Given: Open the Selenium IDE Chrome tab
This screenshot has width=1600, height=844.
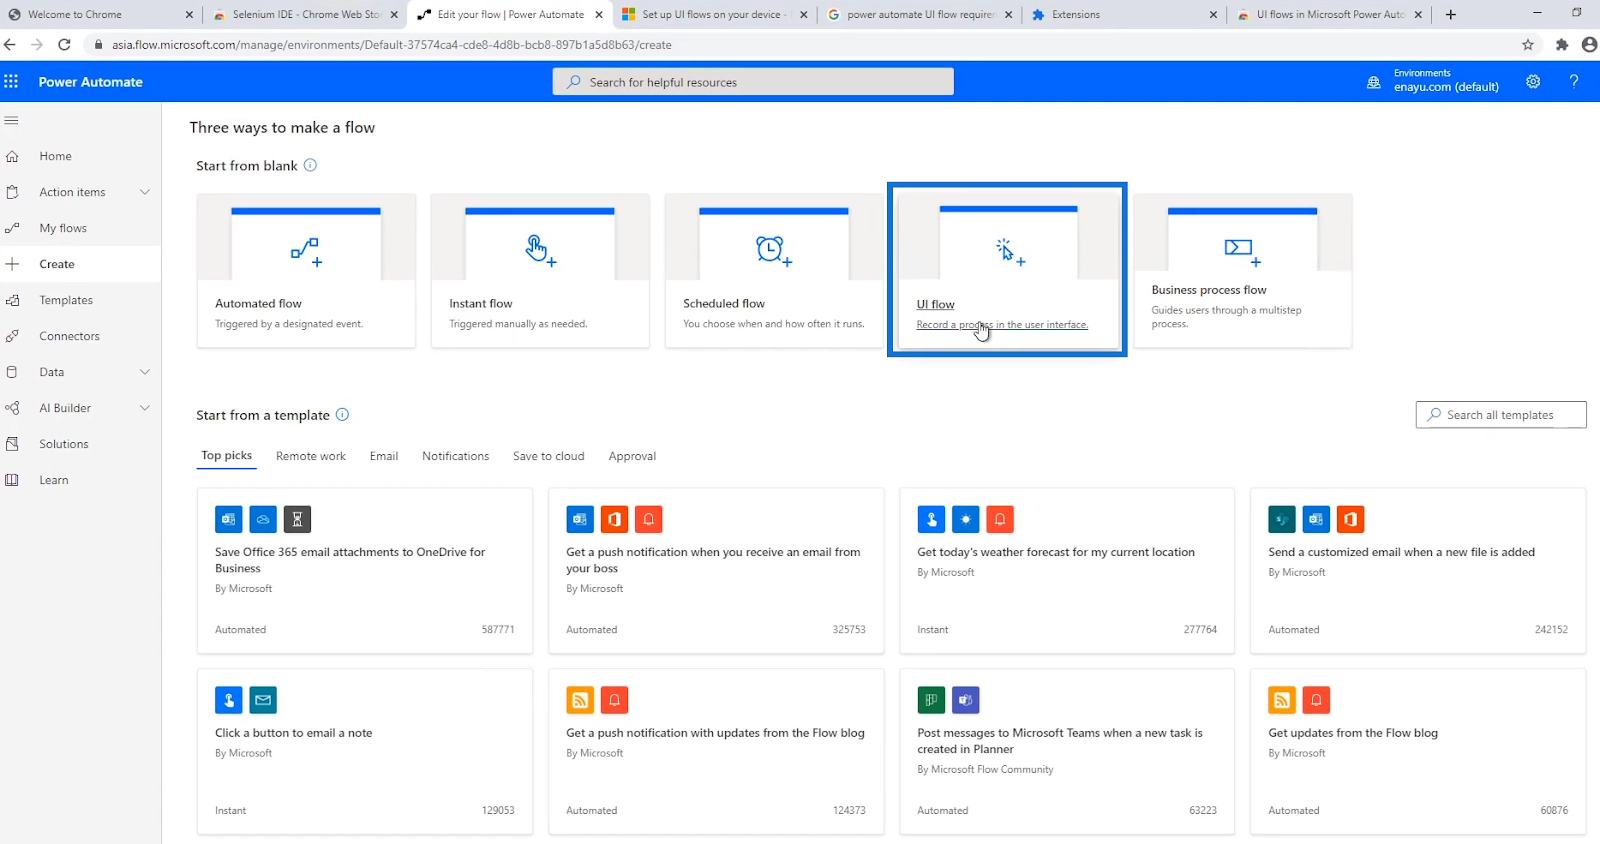Looking at the screenshot, I should 305,14.
